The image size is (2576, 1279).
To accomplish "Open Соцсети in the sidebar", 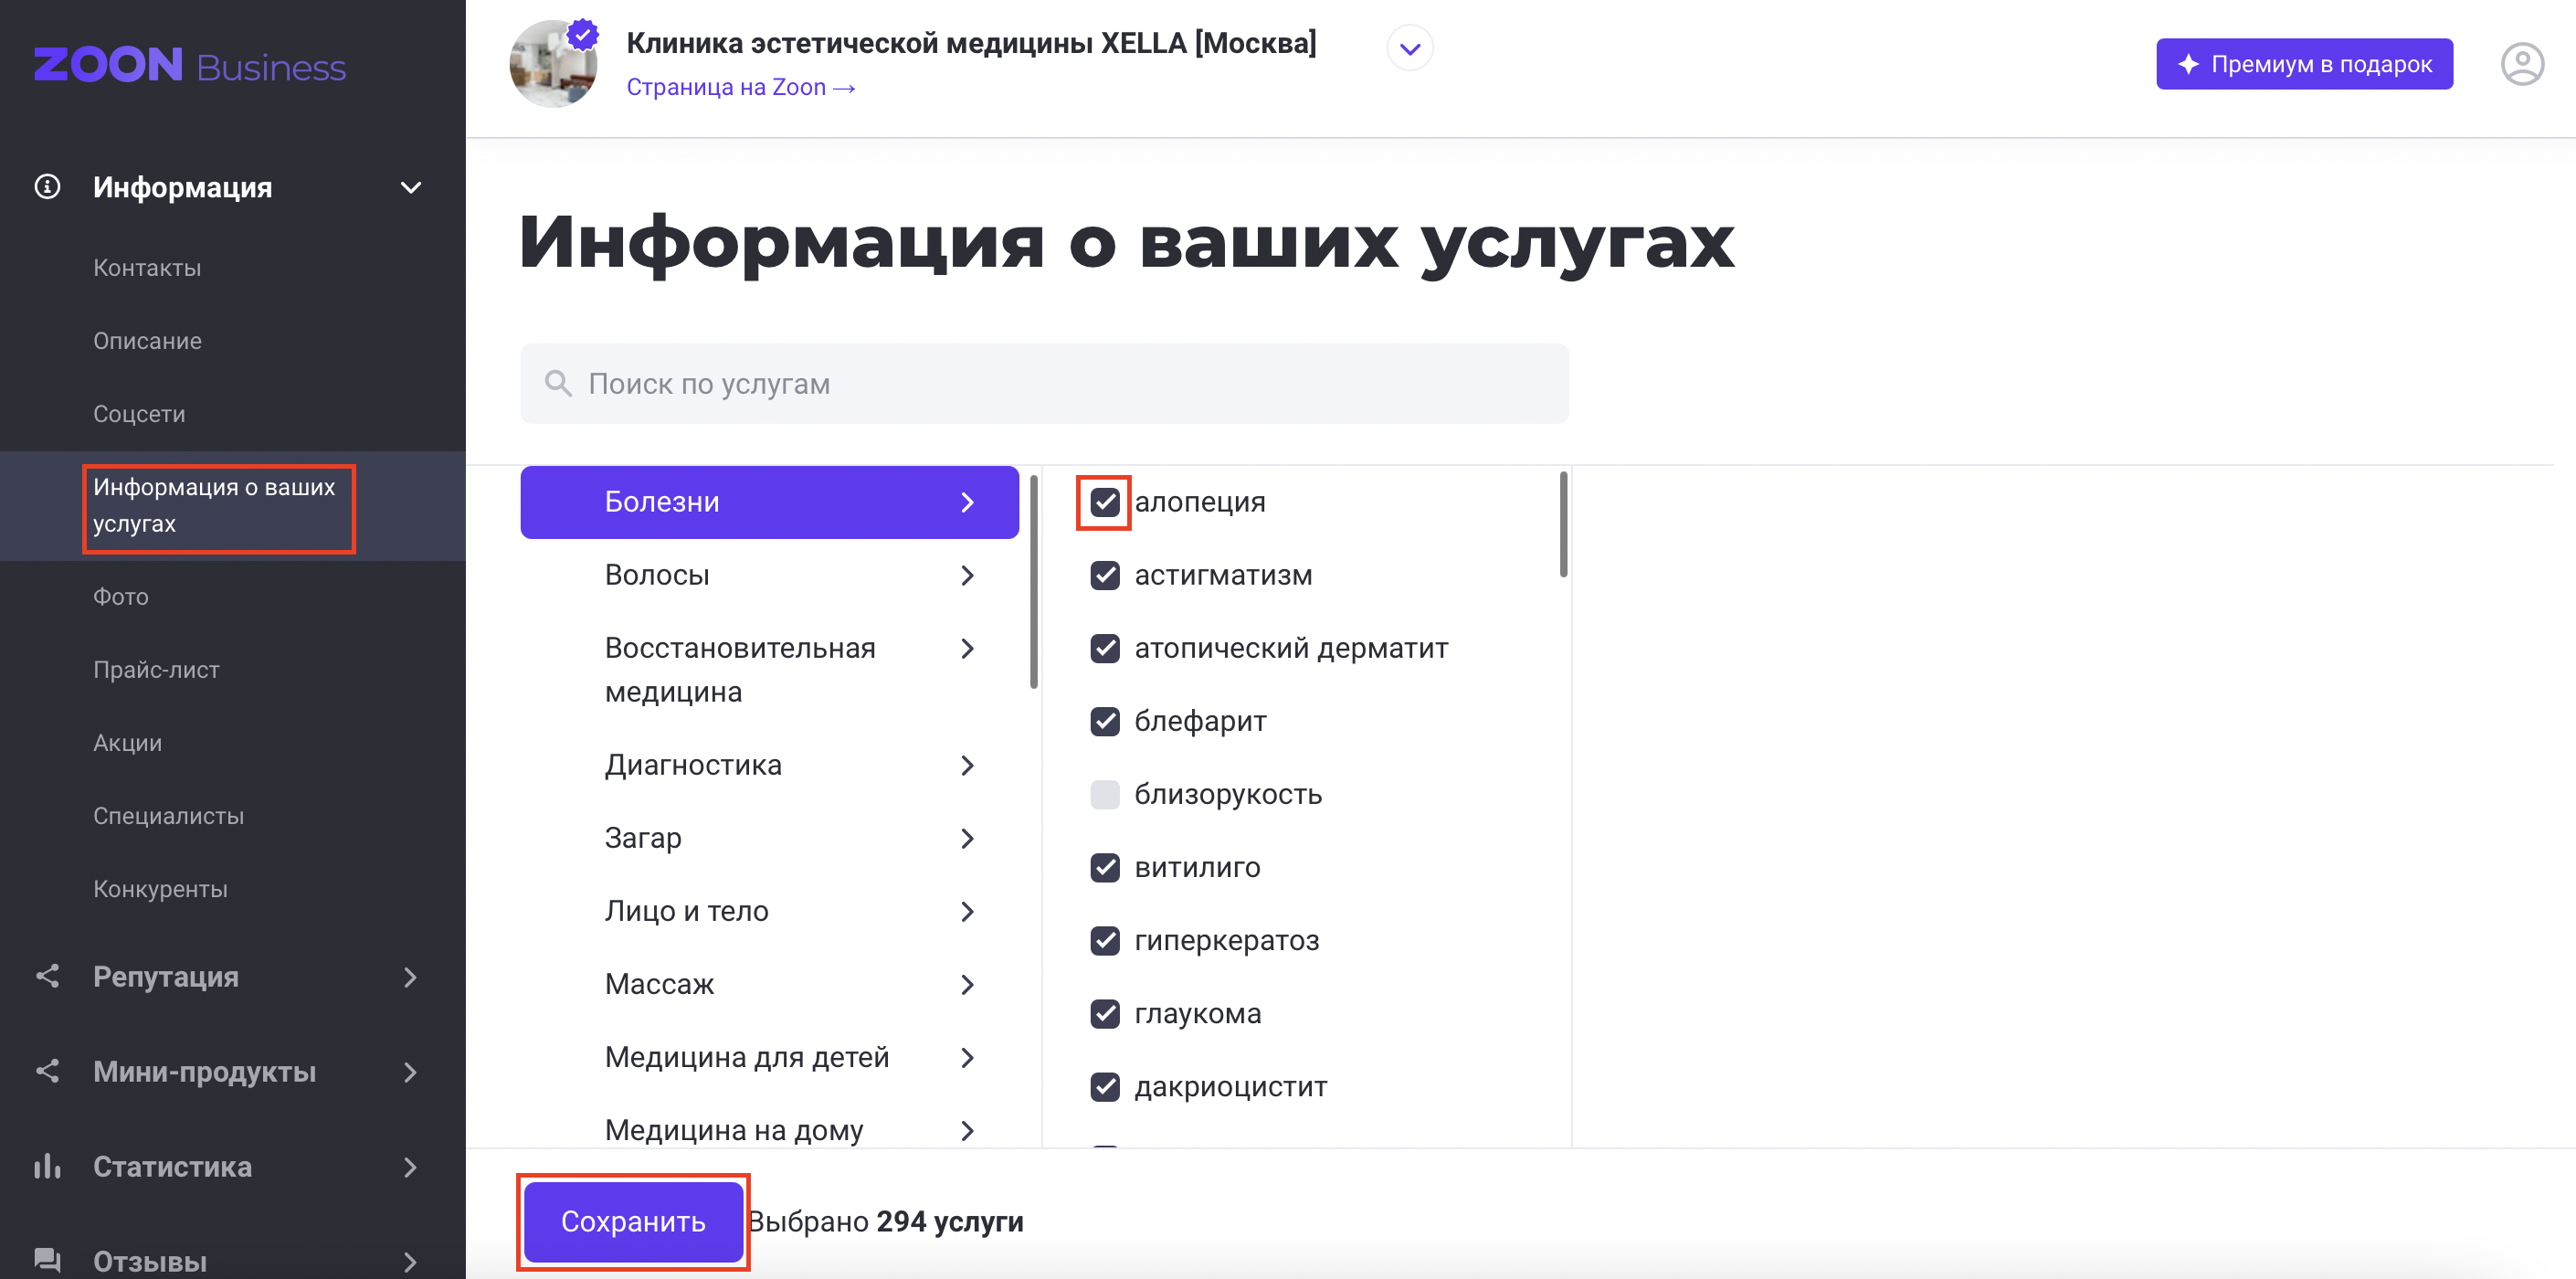I will (x=139, y=414).
